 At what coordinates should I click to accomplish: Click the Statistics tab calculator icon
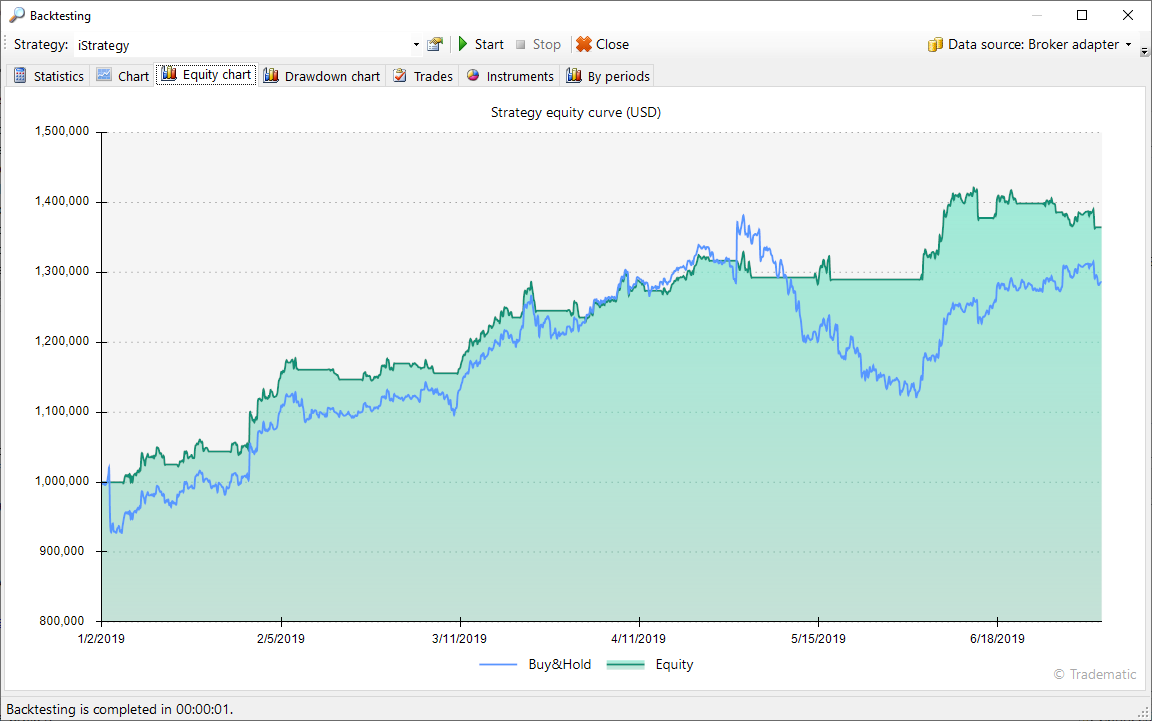(20, 76)
